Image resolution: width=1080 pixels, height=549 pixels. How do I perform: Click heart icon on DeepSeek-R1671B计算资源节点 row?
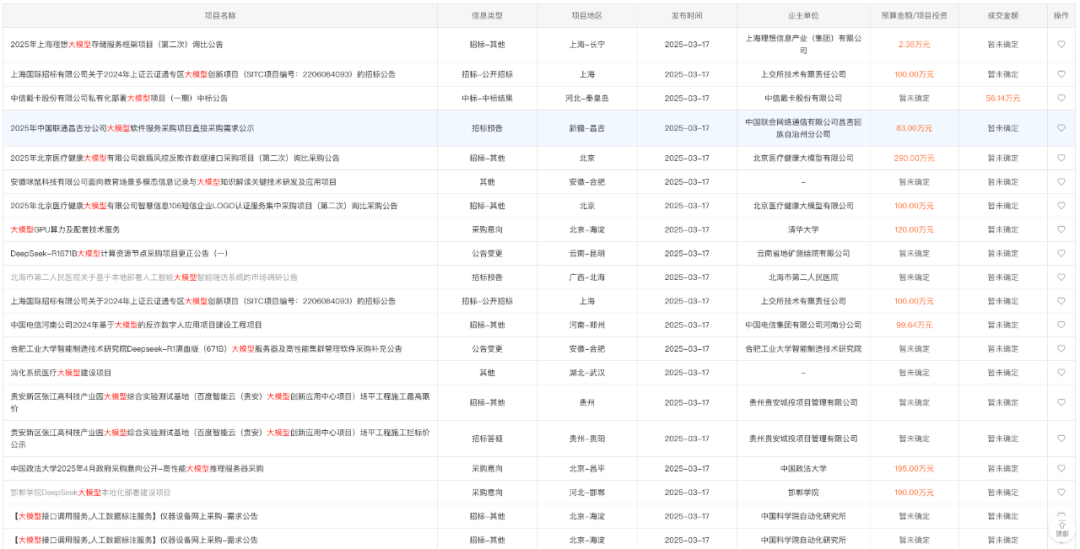click(x=1061, y=253)
